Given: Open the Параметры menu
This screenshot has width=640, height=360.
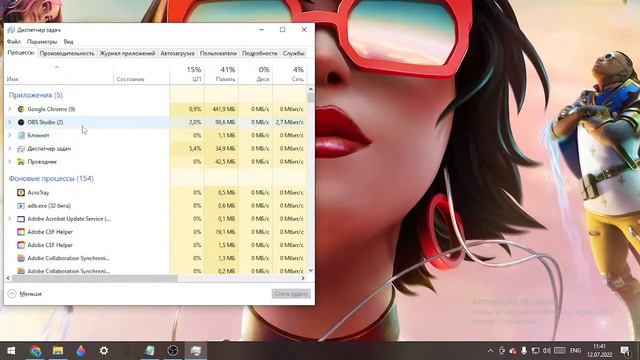Looking at the screenshot, I should (x=42, y=42).
